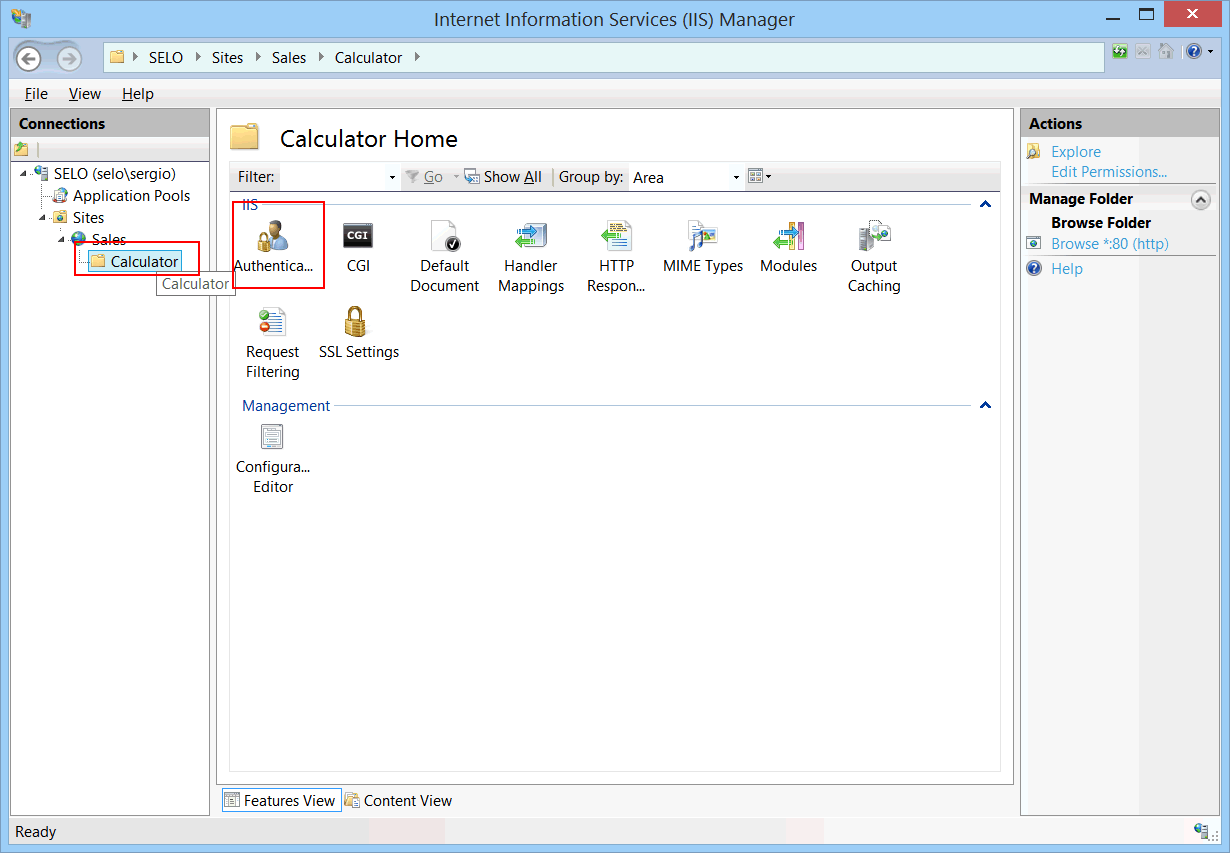The image size is (1230, 853).
Task: Click the refresh page icon in the address bar
Action: click(1120, 51)
